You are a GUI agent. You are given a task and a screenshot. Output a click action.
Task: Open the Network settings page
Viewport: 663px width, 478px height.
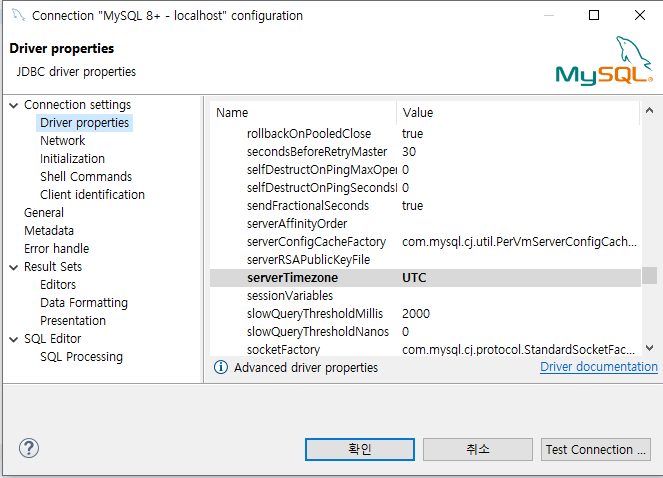(63, 140)
